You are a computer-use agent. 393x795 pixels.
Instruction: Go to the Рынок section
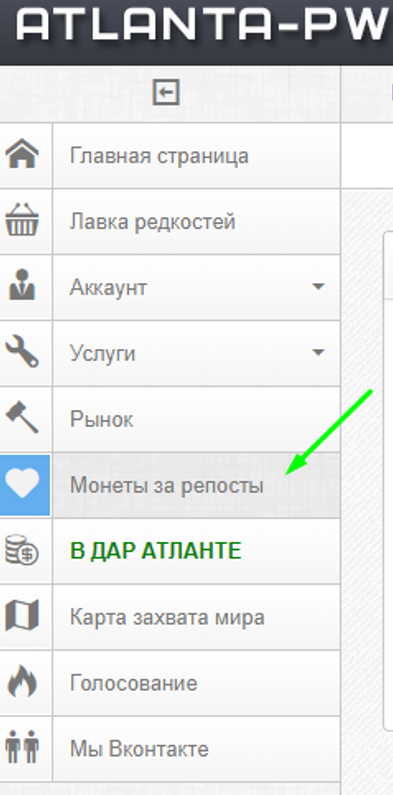(x=196, y=419)
